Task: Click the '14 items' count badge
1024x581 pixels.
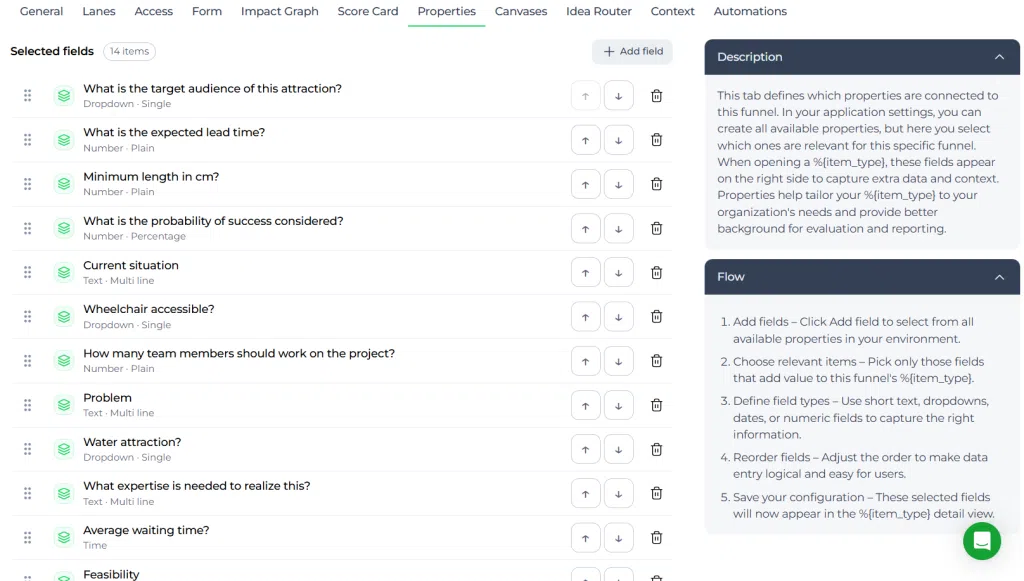Action: tap(129, 52)
